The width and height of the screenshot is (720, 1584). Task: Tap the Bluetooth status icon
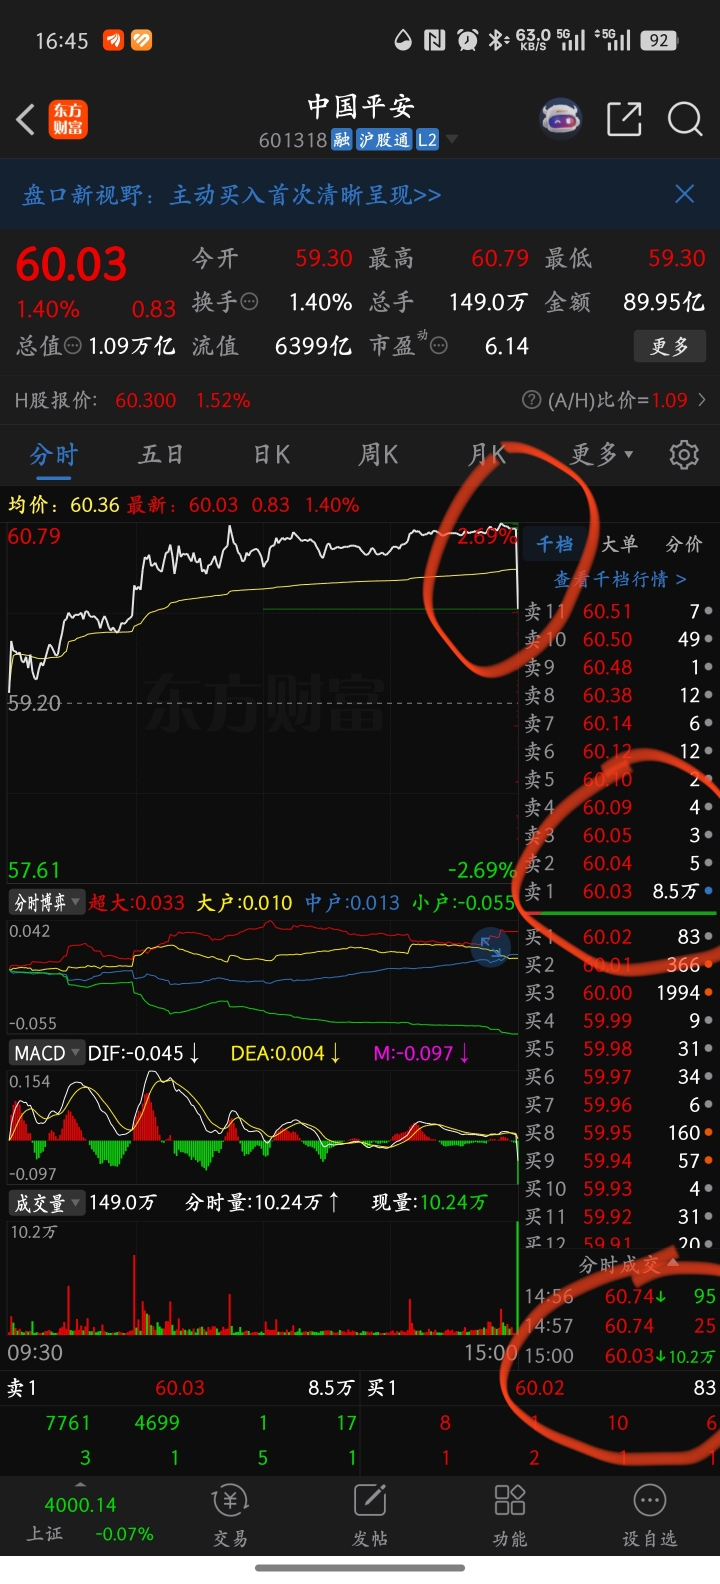(497, 40)
